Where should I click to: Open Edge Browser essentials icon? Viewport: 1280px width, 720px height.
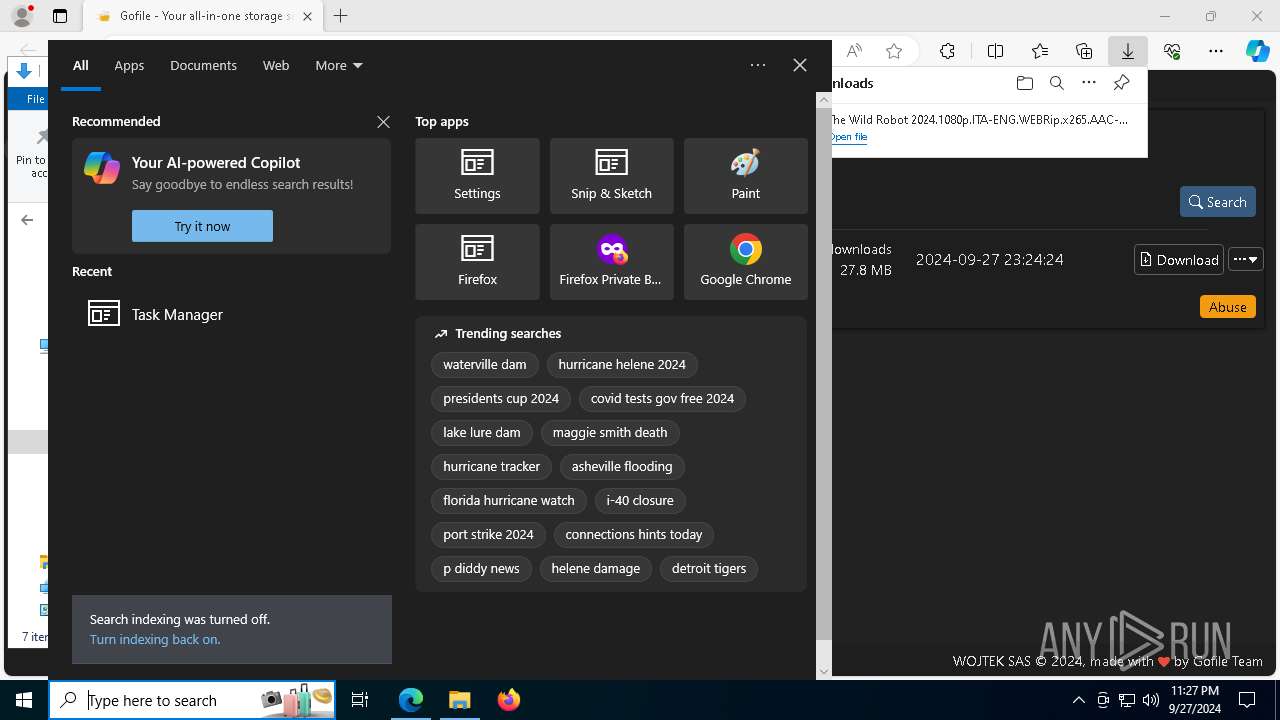pyautogui.click(x=1172, y=51)
